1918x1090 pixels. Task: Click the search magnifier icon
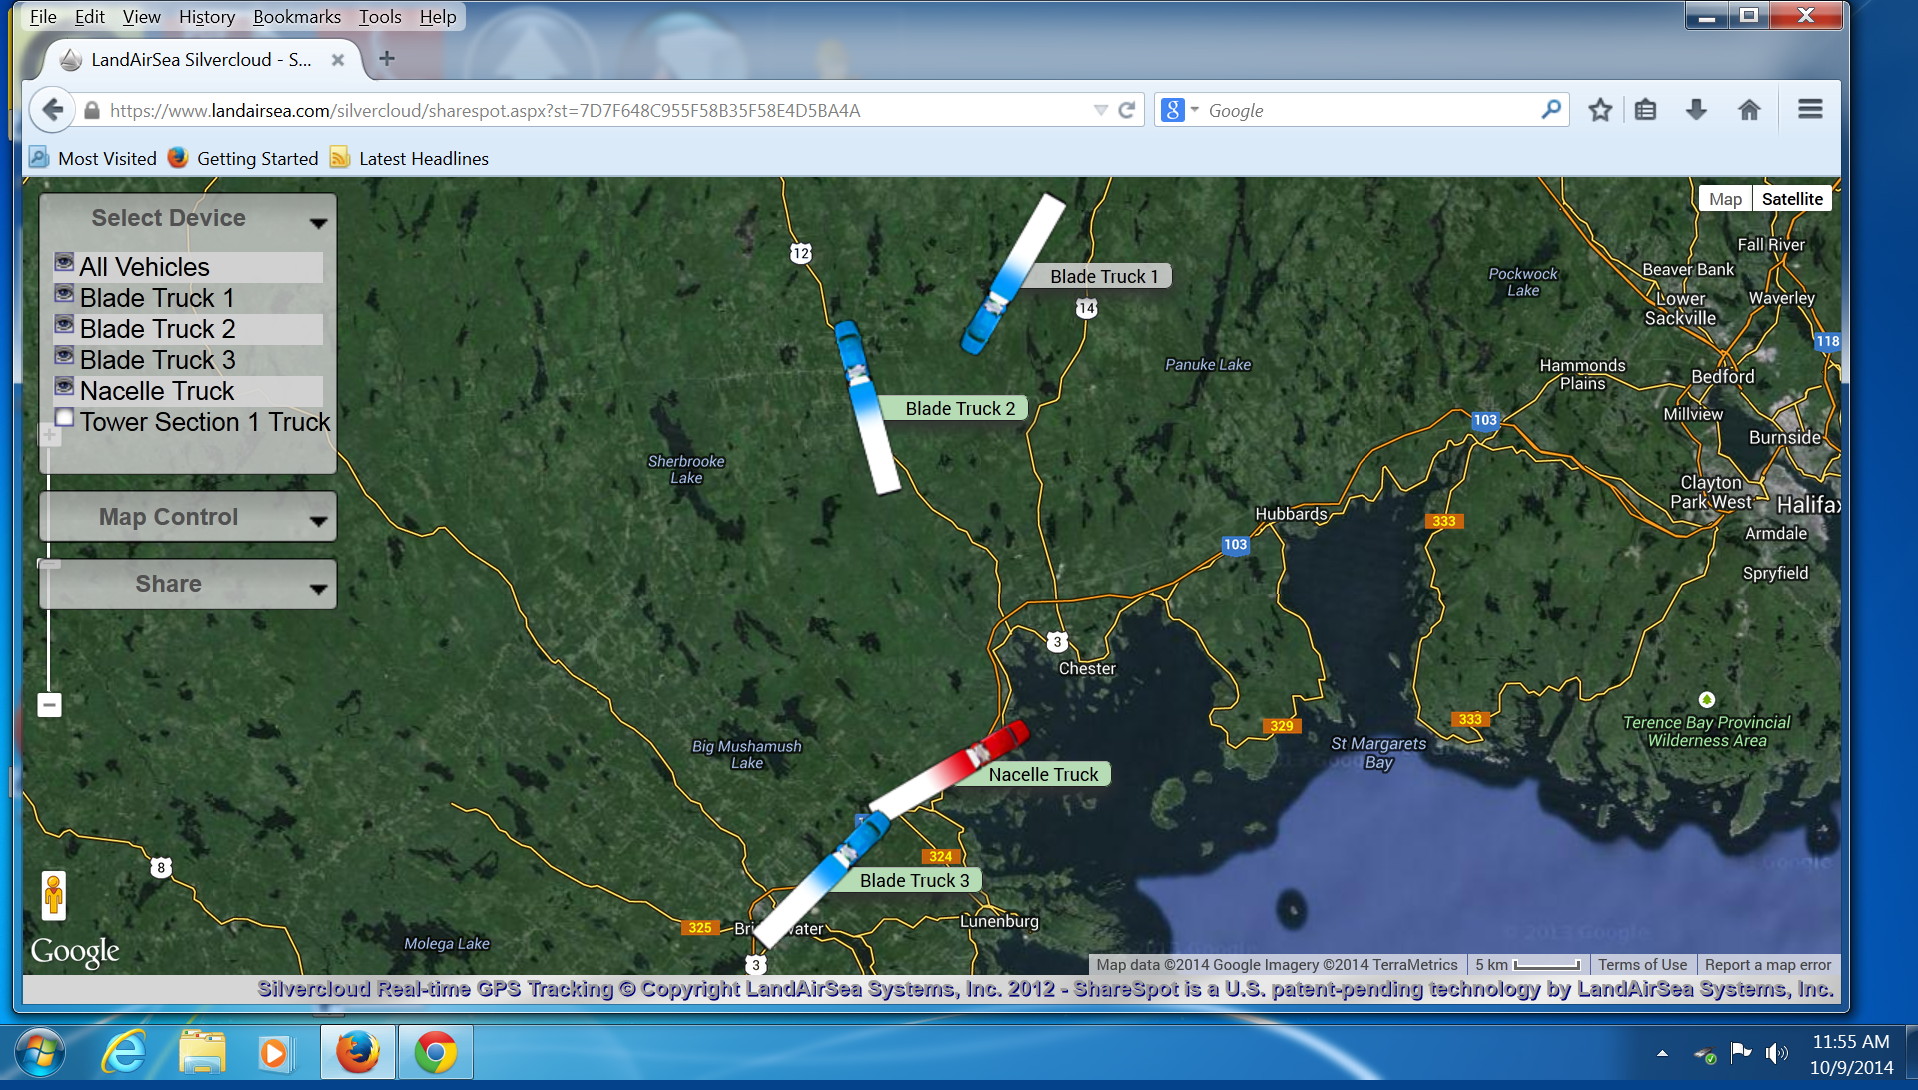(1551, 109)
